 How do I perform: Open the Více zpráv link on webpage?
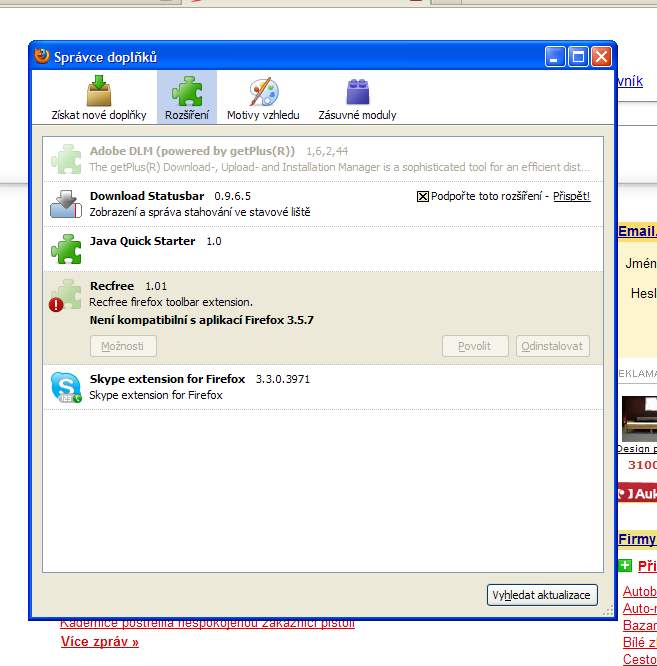(100, 641)
